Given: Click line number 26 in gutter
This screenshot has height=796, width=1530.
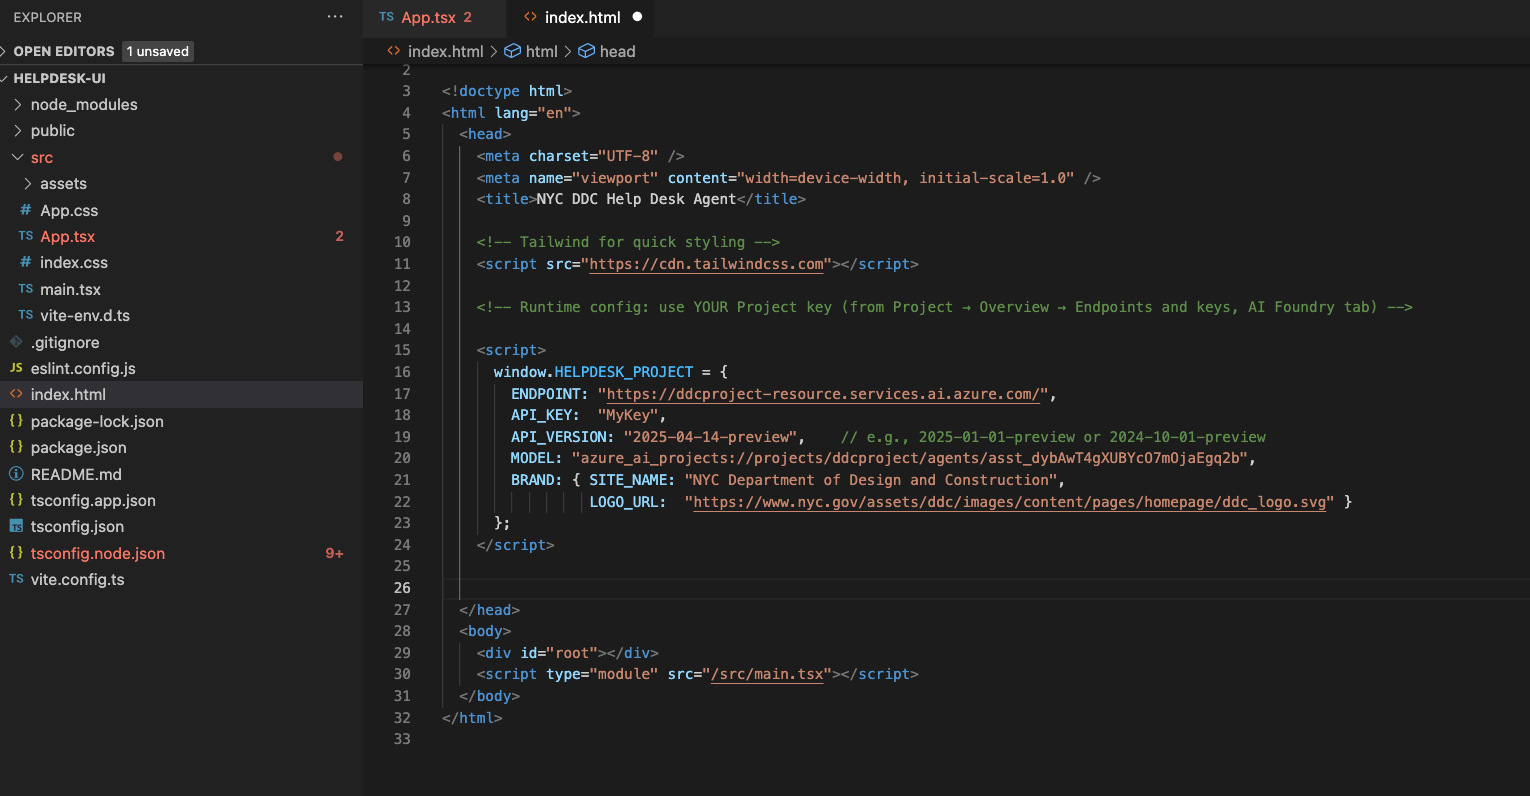Looking at the screenshot, I should [402, 588].
